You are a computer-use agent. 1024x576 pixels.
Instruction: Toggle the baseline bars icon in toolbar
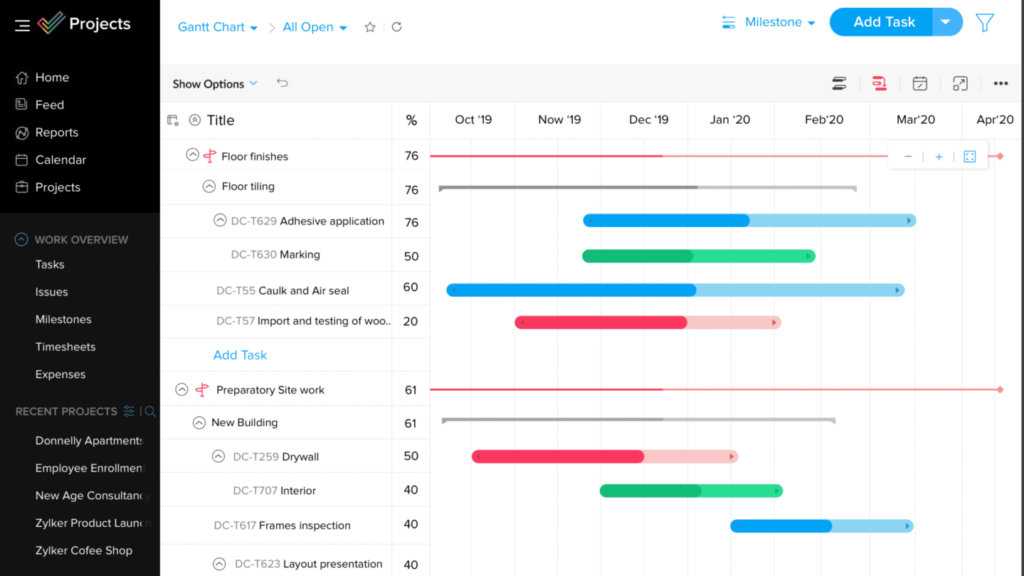tap(839, 84)
